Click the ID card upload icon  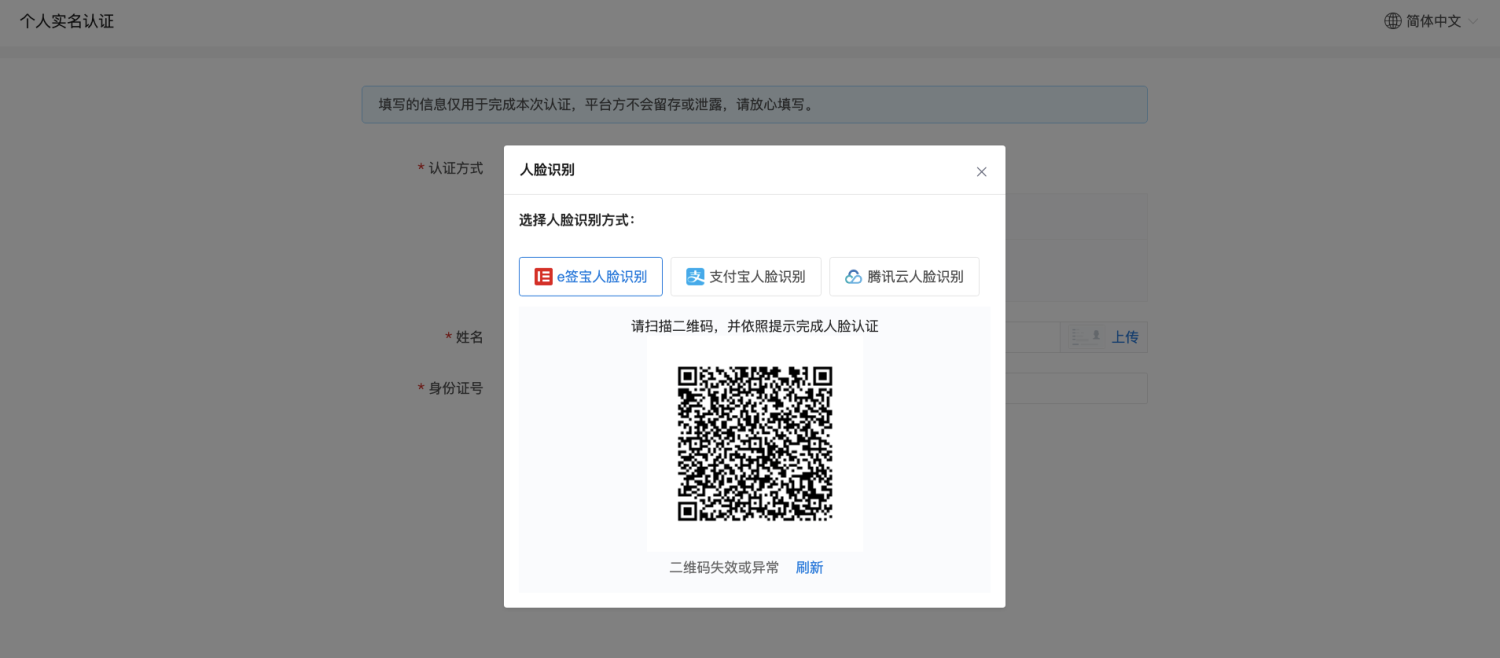[x=1086, y=337]
